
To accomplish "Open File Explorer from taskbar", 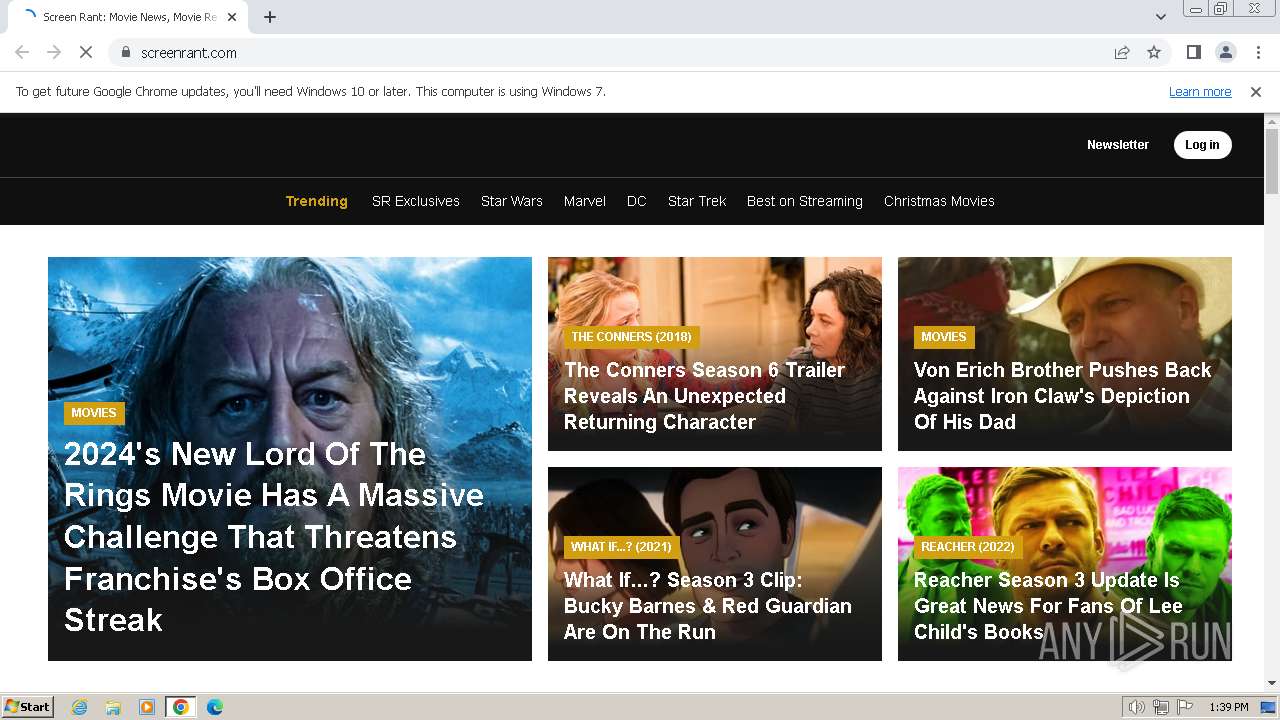I will tap(113, 707).
